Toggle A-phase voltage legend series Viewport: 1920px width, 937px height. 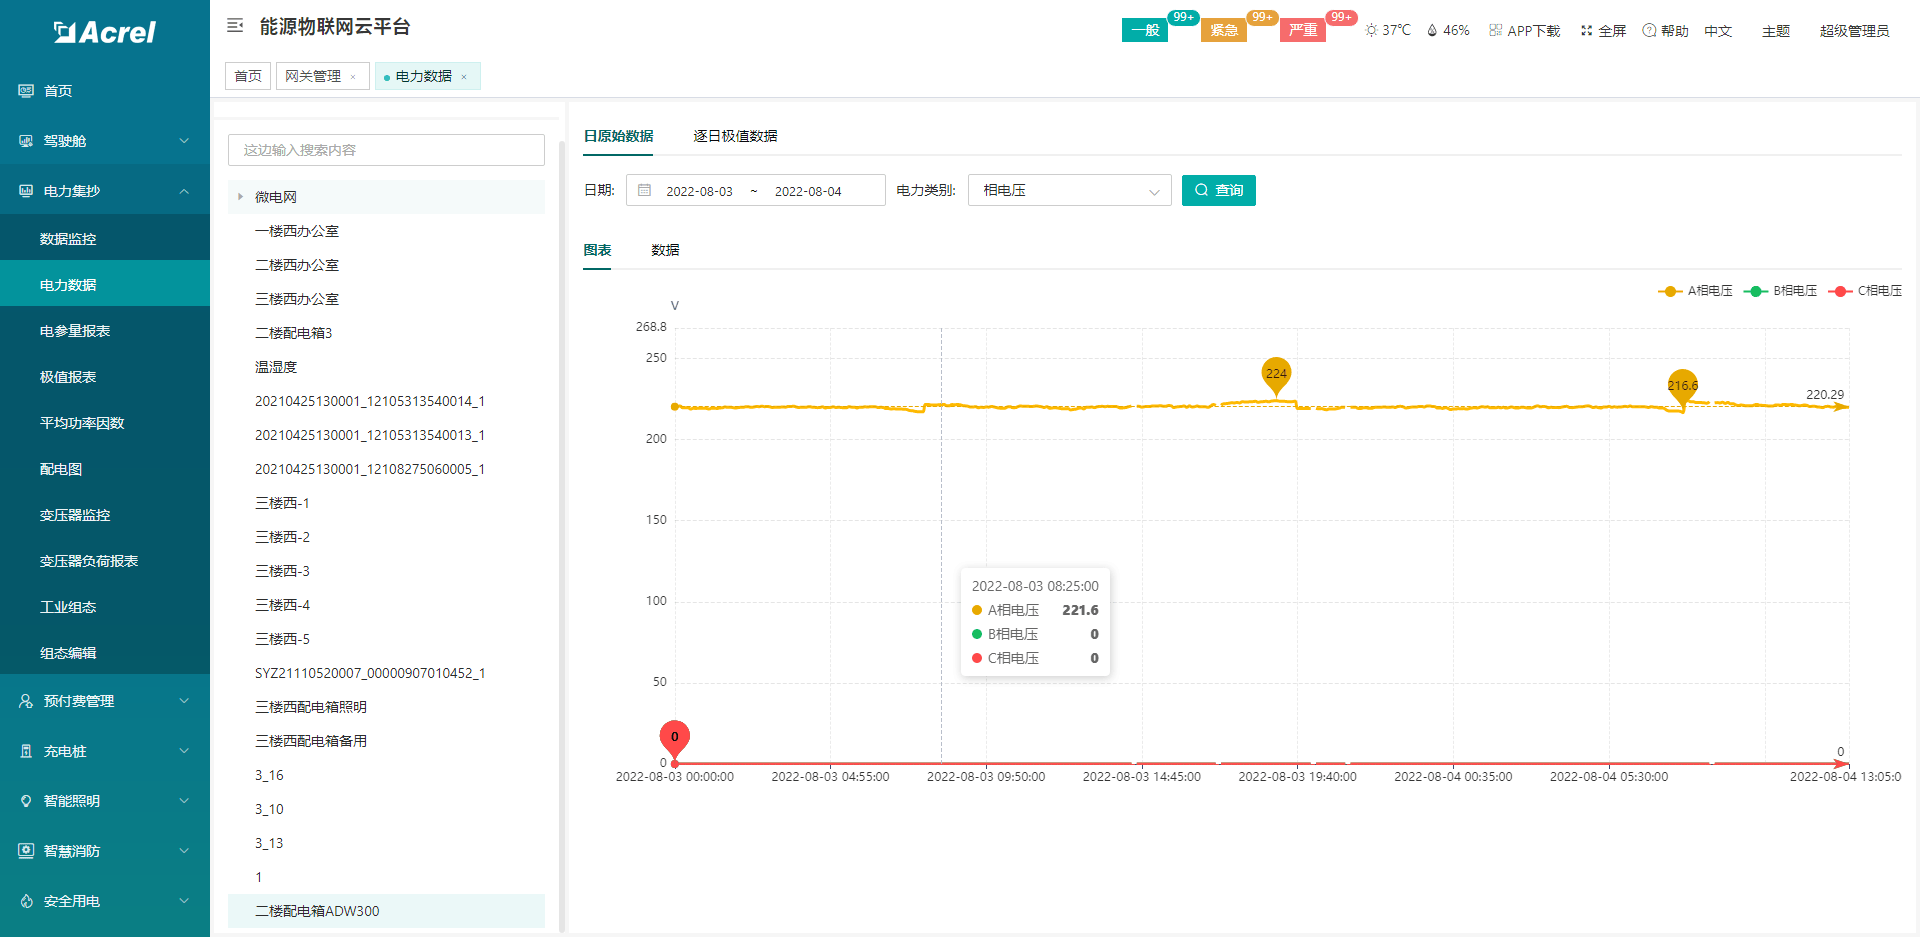tap(1695, 291)
